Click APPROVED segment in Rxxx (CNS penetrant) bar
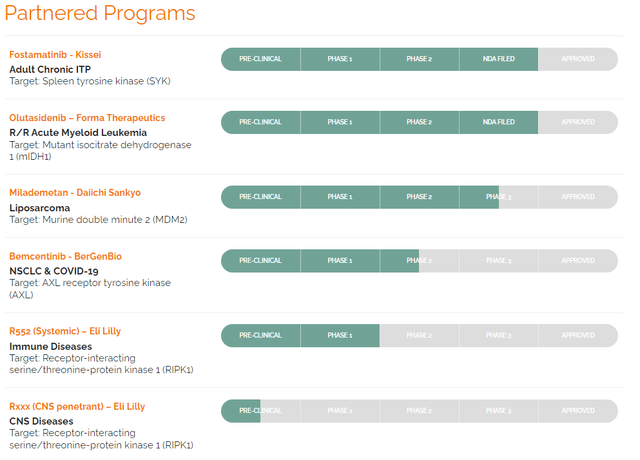 tap(578, 411)
